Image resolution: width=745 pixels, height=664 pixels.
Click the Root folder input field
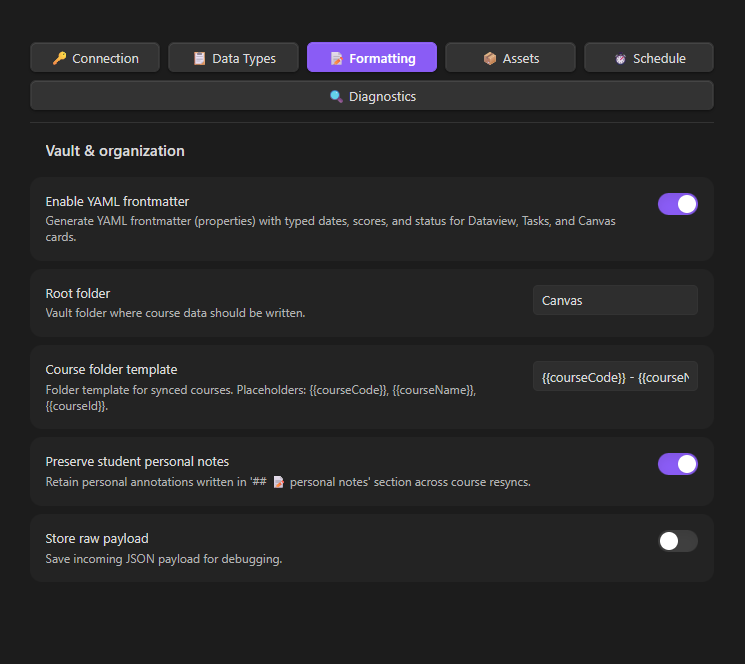615,300
